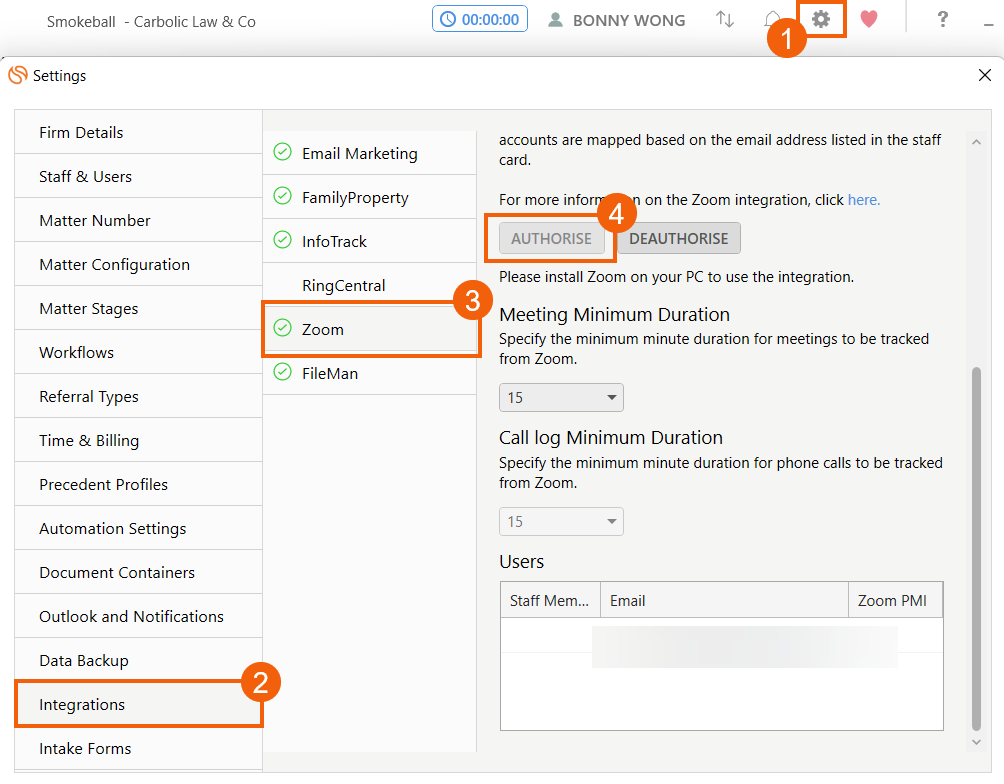Screen dimensions: 1004x784
Task: Go to Outlook and Notifications
Action: coord(138,617)
